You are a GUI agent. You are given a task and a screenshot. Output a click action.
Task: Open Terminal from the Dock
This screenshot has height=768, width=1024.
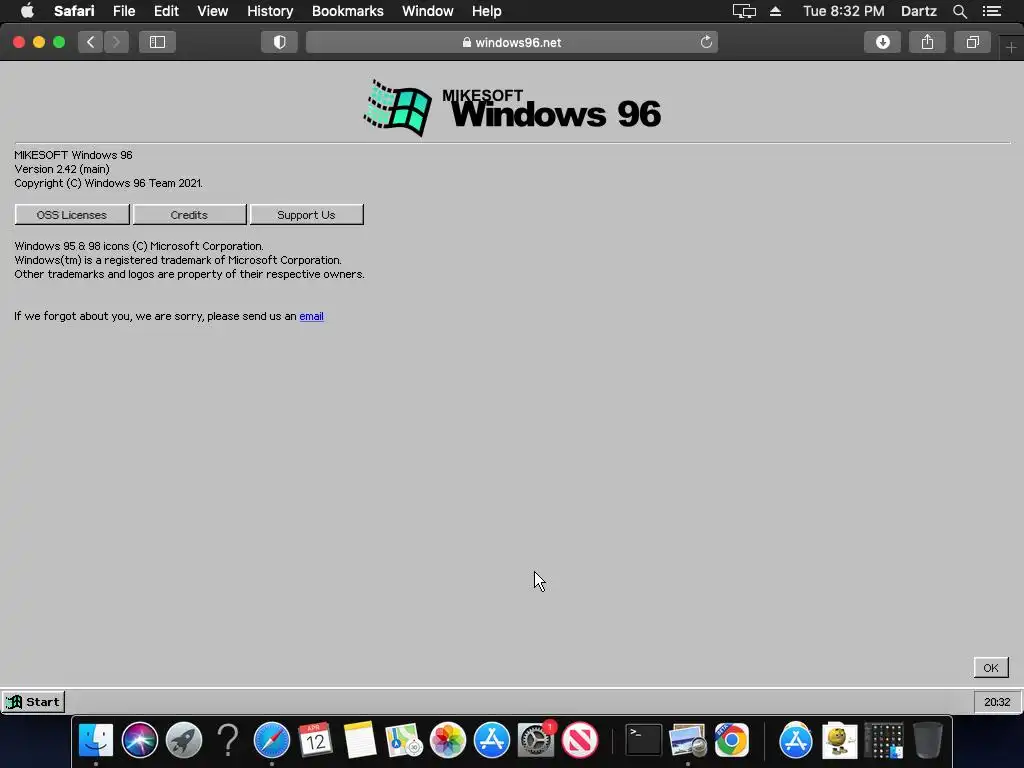(644, 740)
